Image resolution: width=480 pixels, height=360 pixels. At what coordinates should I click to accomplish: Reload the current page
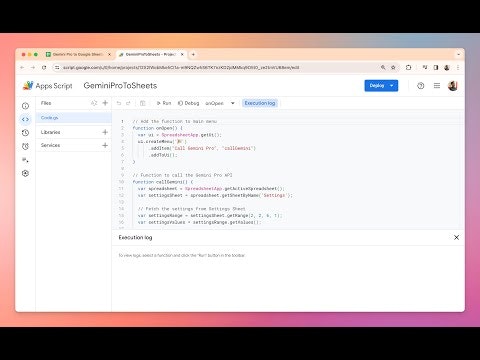44,68
